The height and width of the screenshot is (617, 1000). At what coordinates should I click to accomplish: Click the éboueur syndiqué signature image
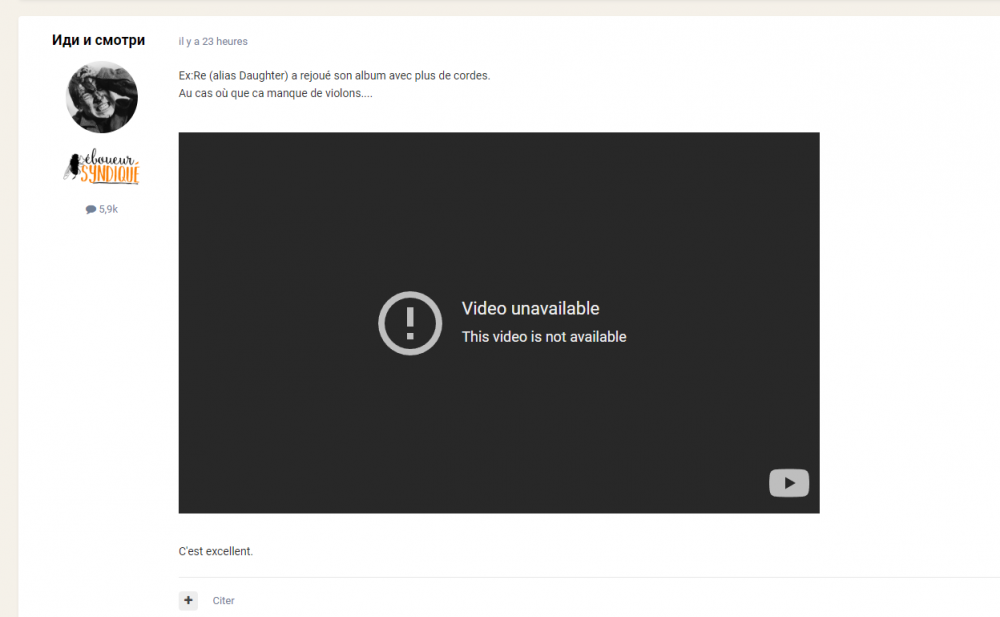point(100,168)
